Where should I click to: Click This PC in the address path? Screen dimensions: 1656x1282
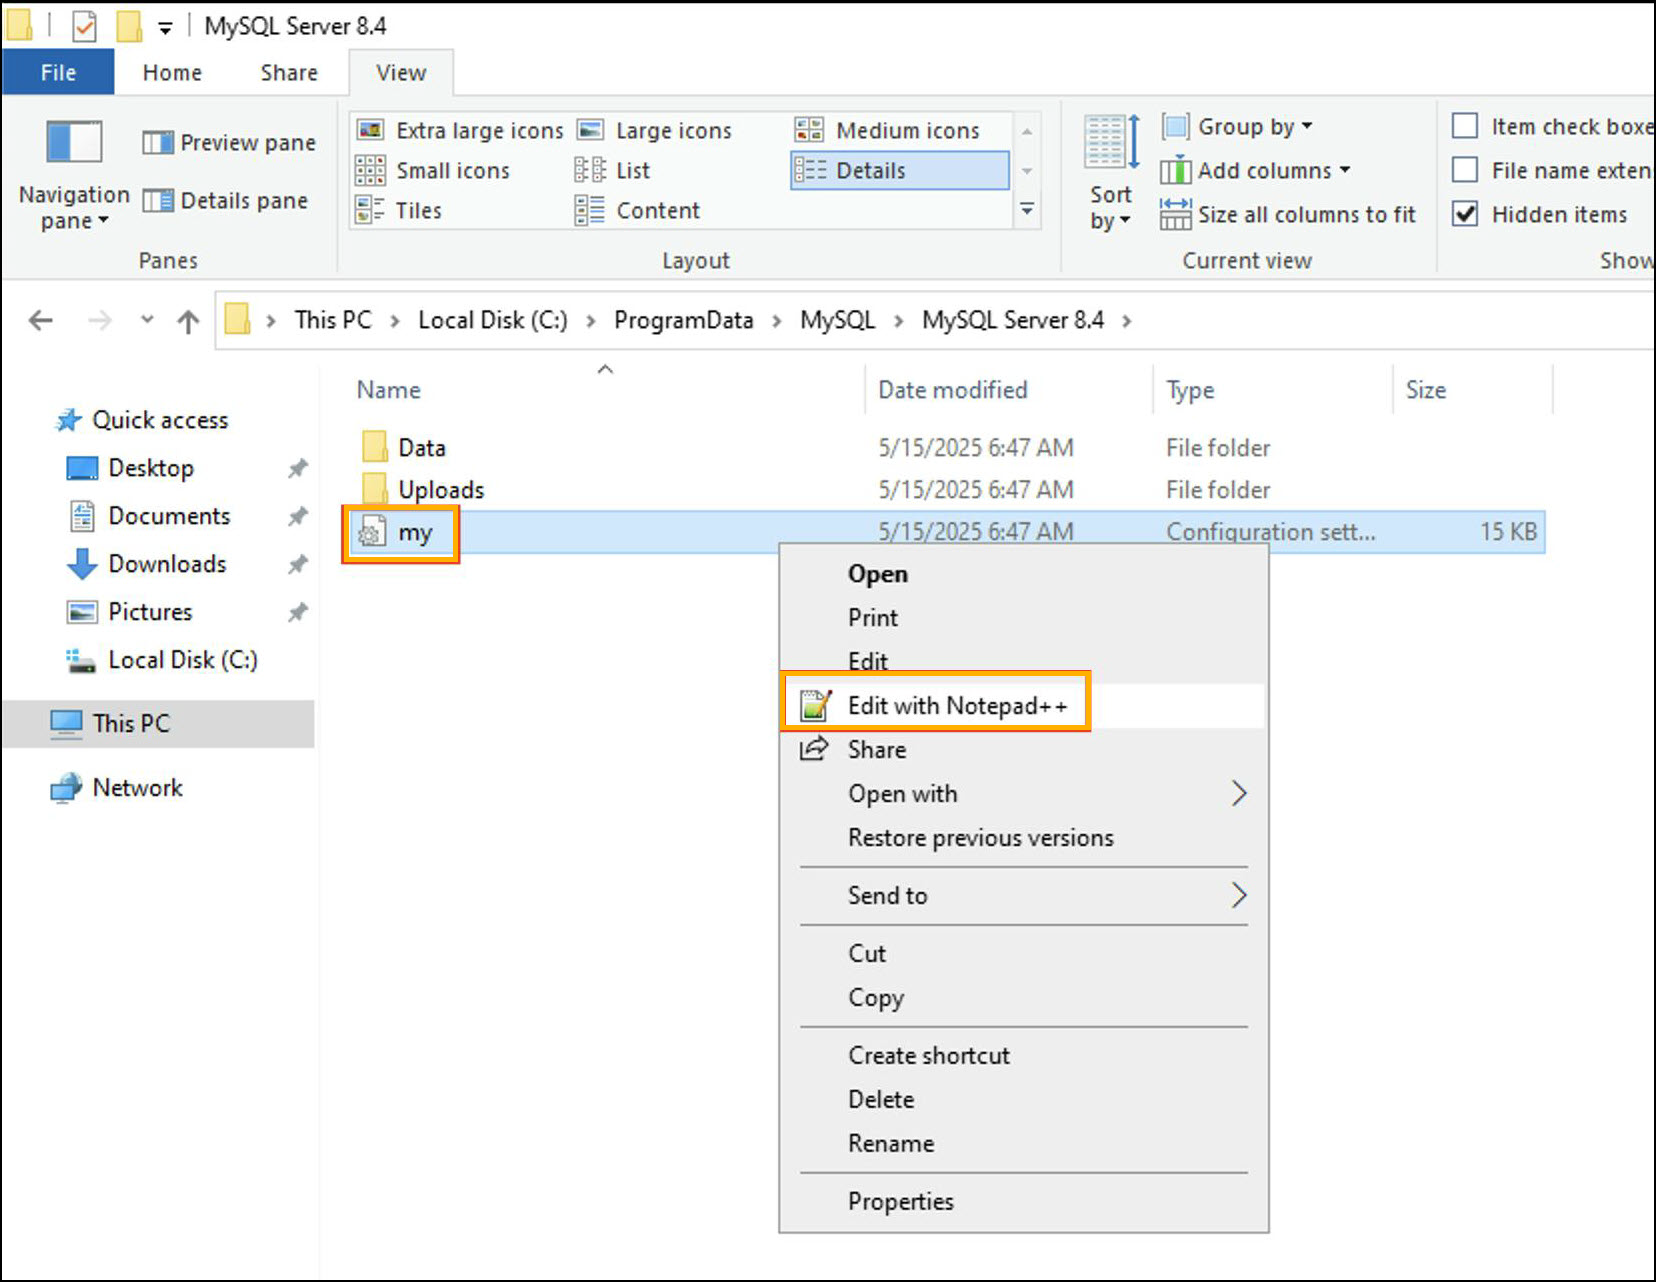pos(333,321)
